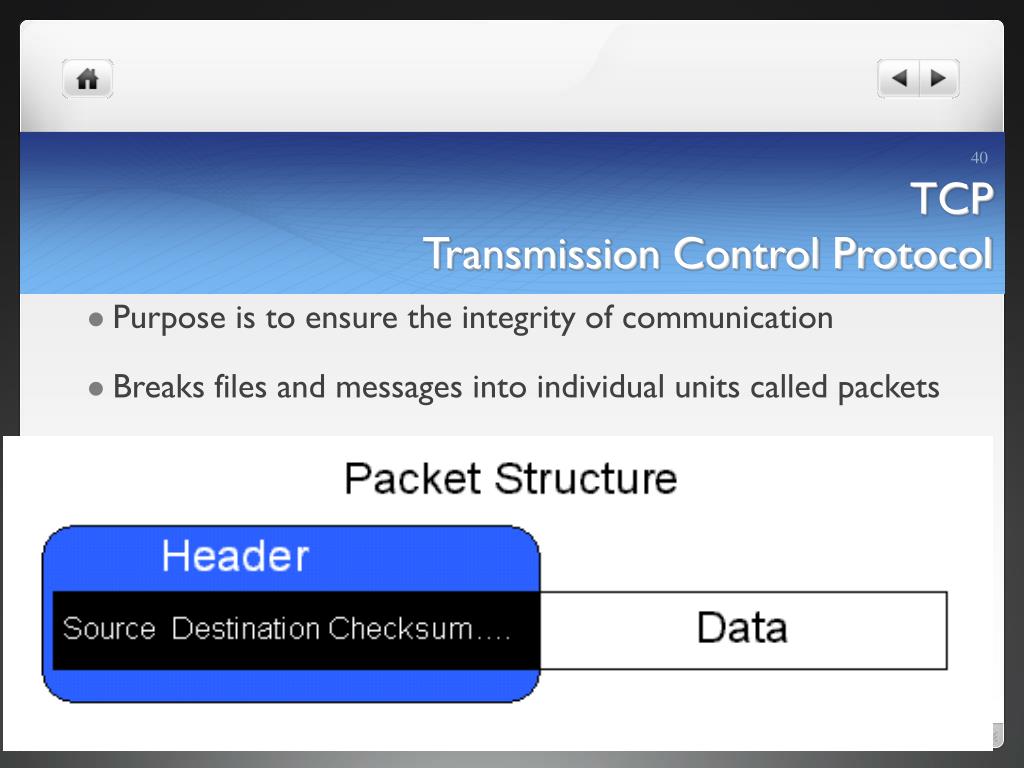Select the word Source in header bar
1024x768 pixels.
(x=109, y=628)
